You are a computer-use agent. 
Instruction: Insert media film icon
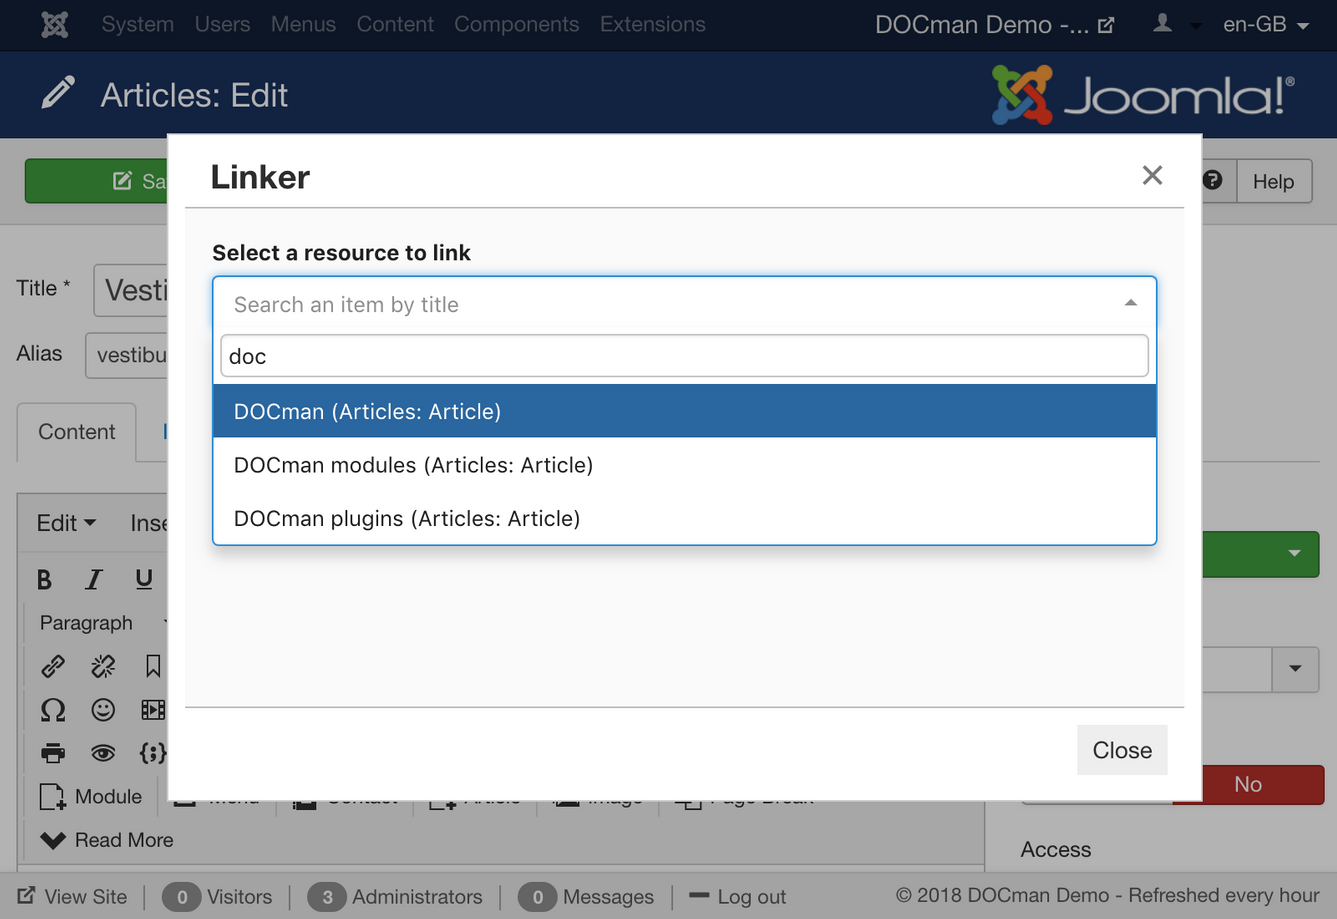(153, 710)
